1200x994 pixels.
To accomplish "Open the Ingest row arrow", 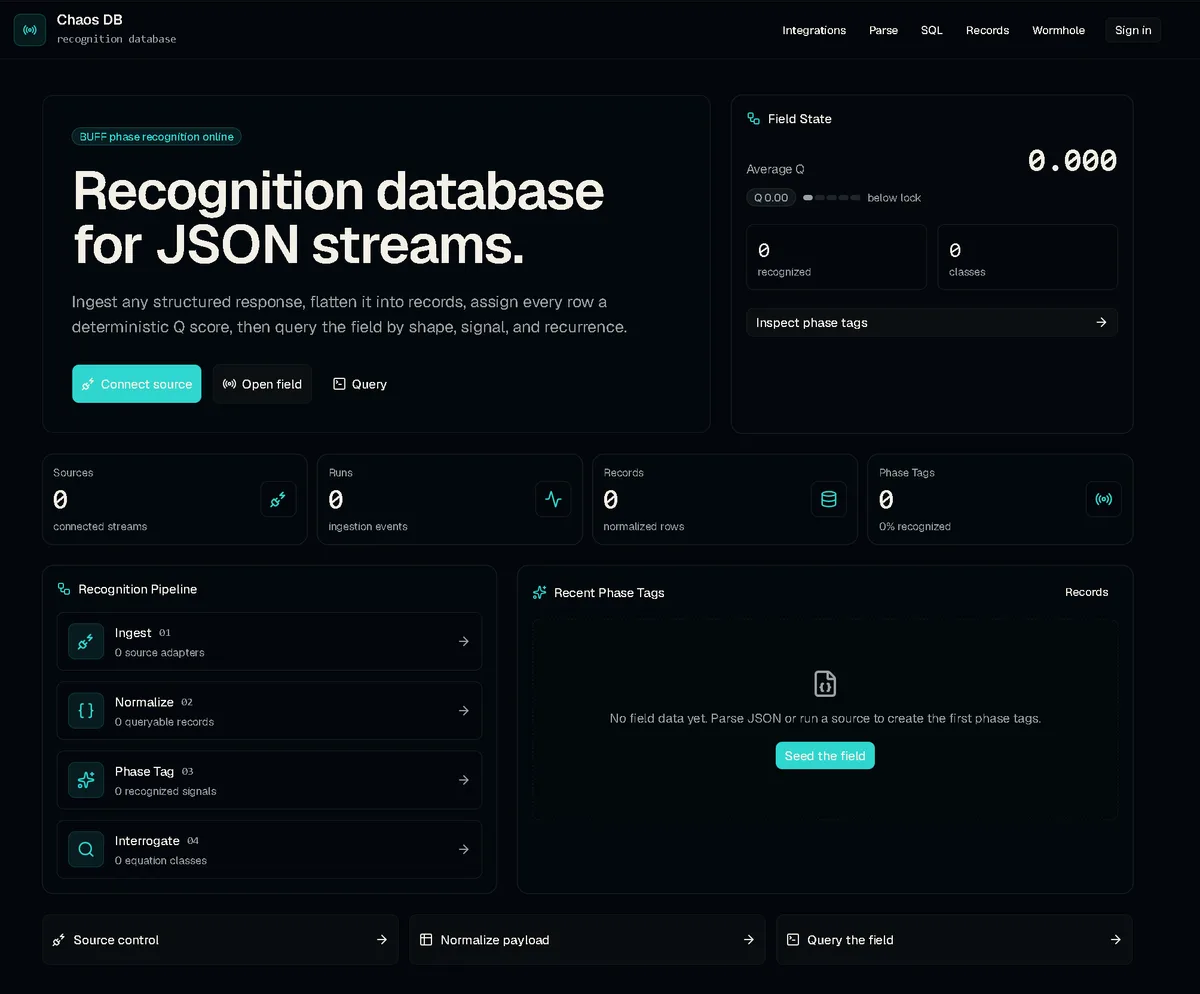I will click(x=464, y=641).
